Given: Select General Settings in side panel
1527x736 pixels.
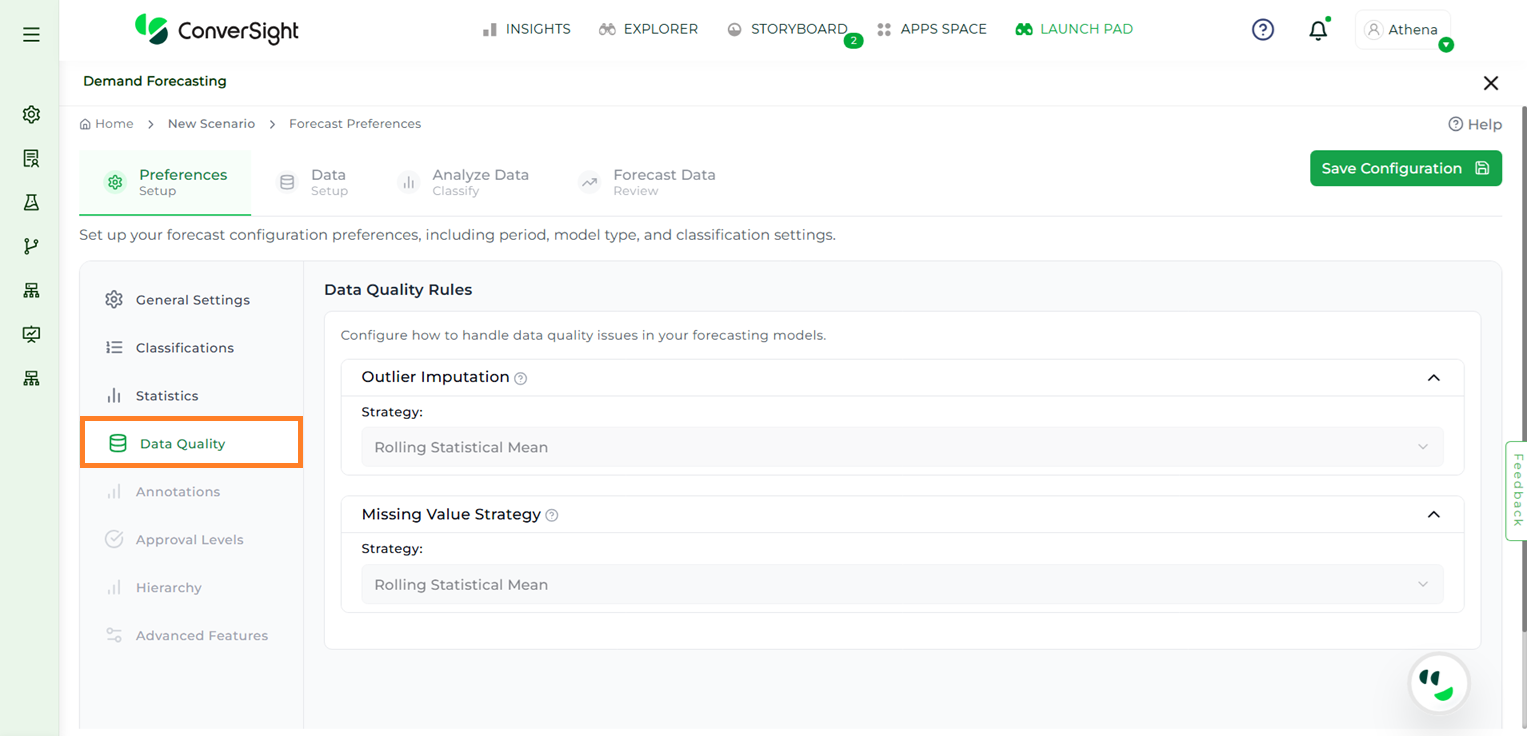Looking at the screenshot, I should [192, 300].
